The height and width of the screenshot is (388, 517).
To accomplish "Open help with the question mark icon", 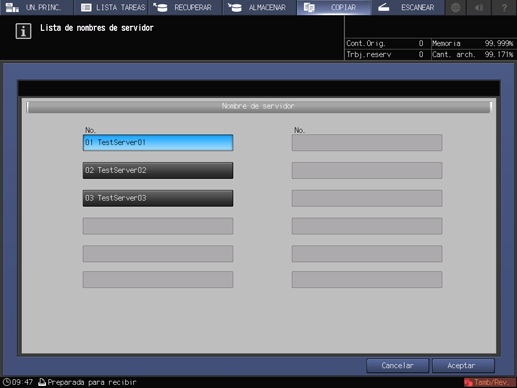I will [504, 7].
